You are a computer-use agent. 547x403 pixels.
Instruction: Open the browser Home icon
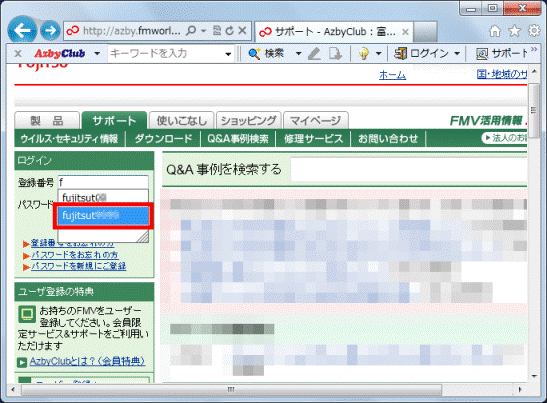[x=495, y=31]
